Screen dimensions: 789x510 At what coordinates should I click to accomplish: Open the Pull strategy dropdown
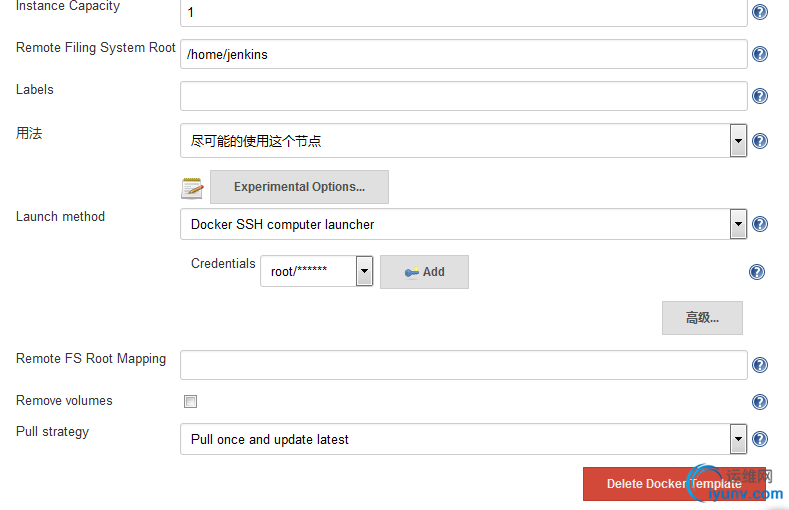click(738, 439)
